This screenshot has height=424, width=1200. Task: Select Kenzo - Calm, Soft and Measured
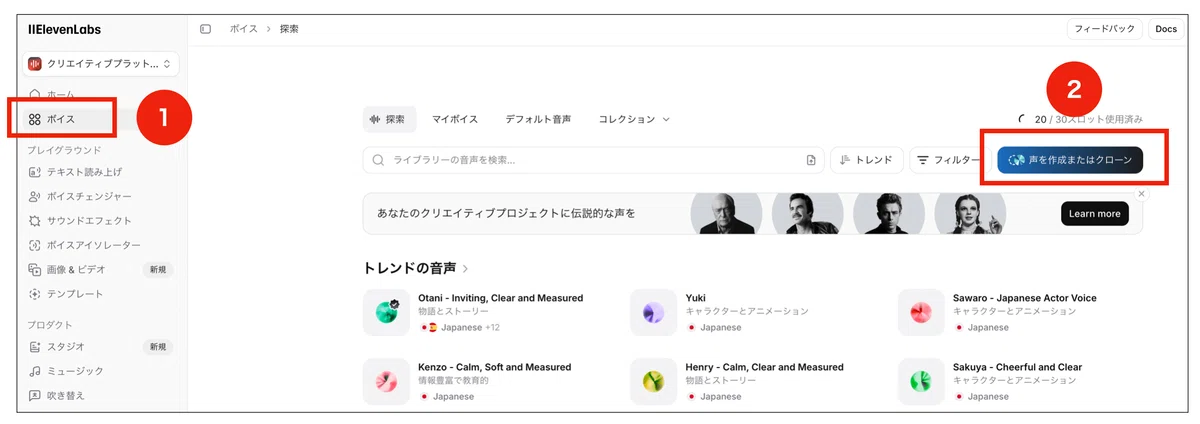click(x=494, y=367)
